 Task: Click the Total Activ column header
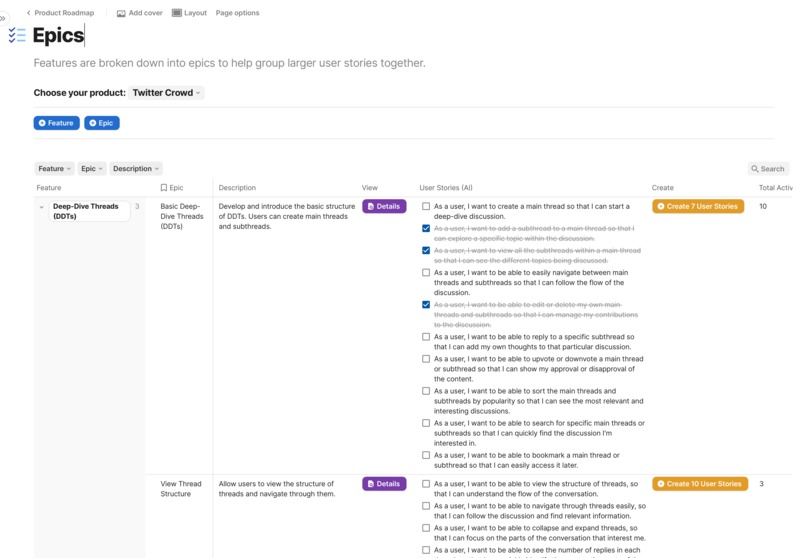[776, 188]
